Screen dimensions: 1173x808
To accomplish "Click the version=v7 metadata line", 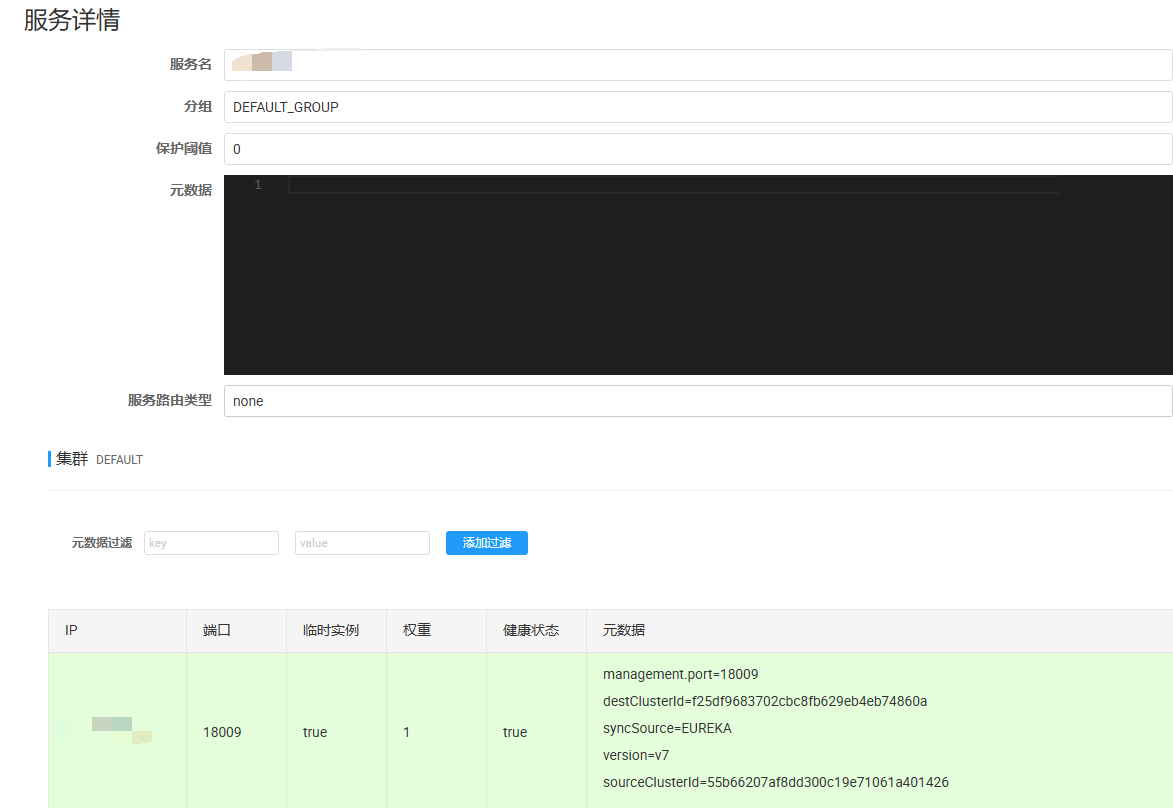I will (x=636, y=755).
